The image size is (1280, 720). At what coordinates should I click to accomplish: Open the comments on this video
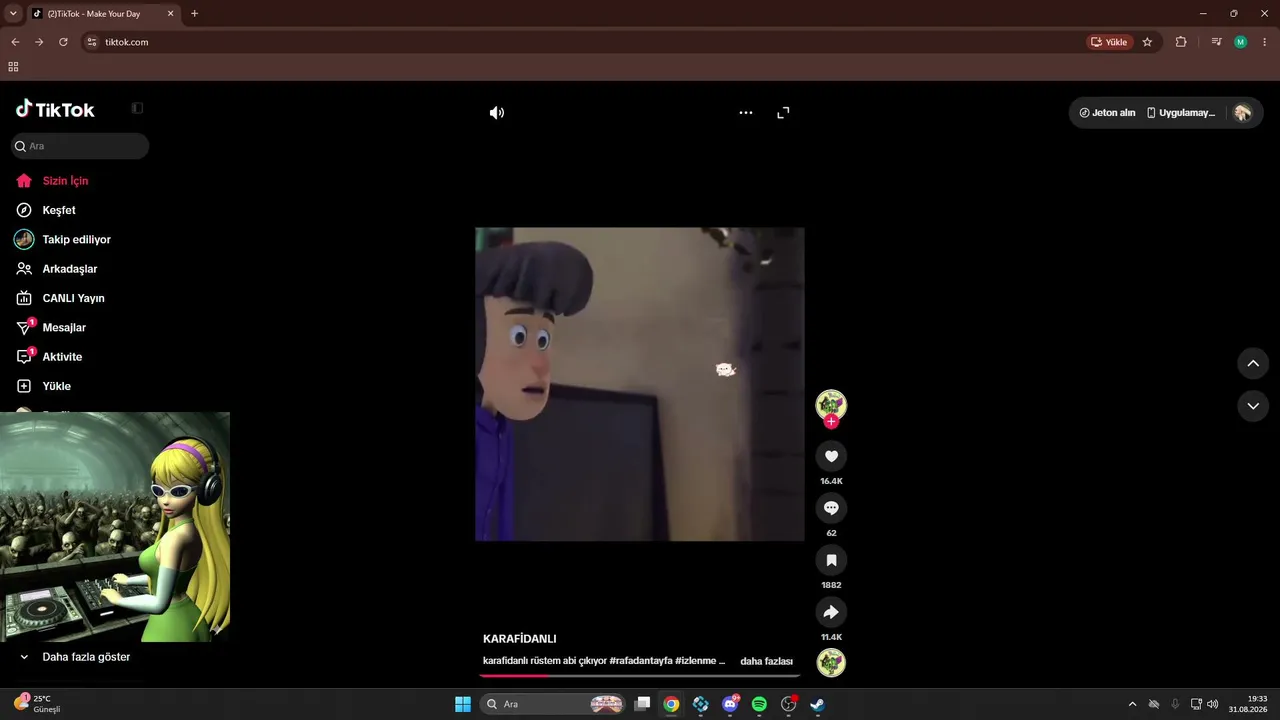pyautogui.click(x=831, y=508)
